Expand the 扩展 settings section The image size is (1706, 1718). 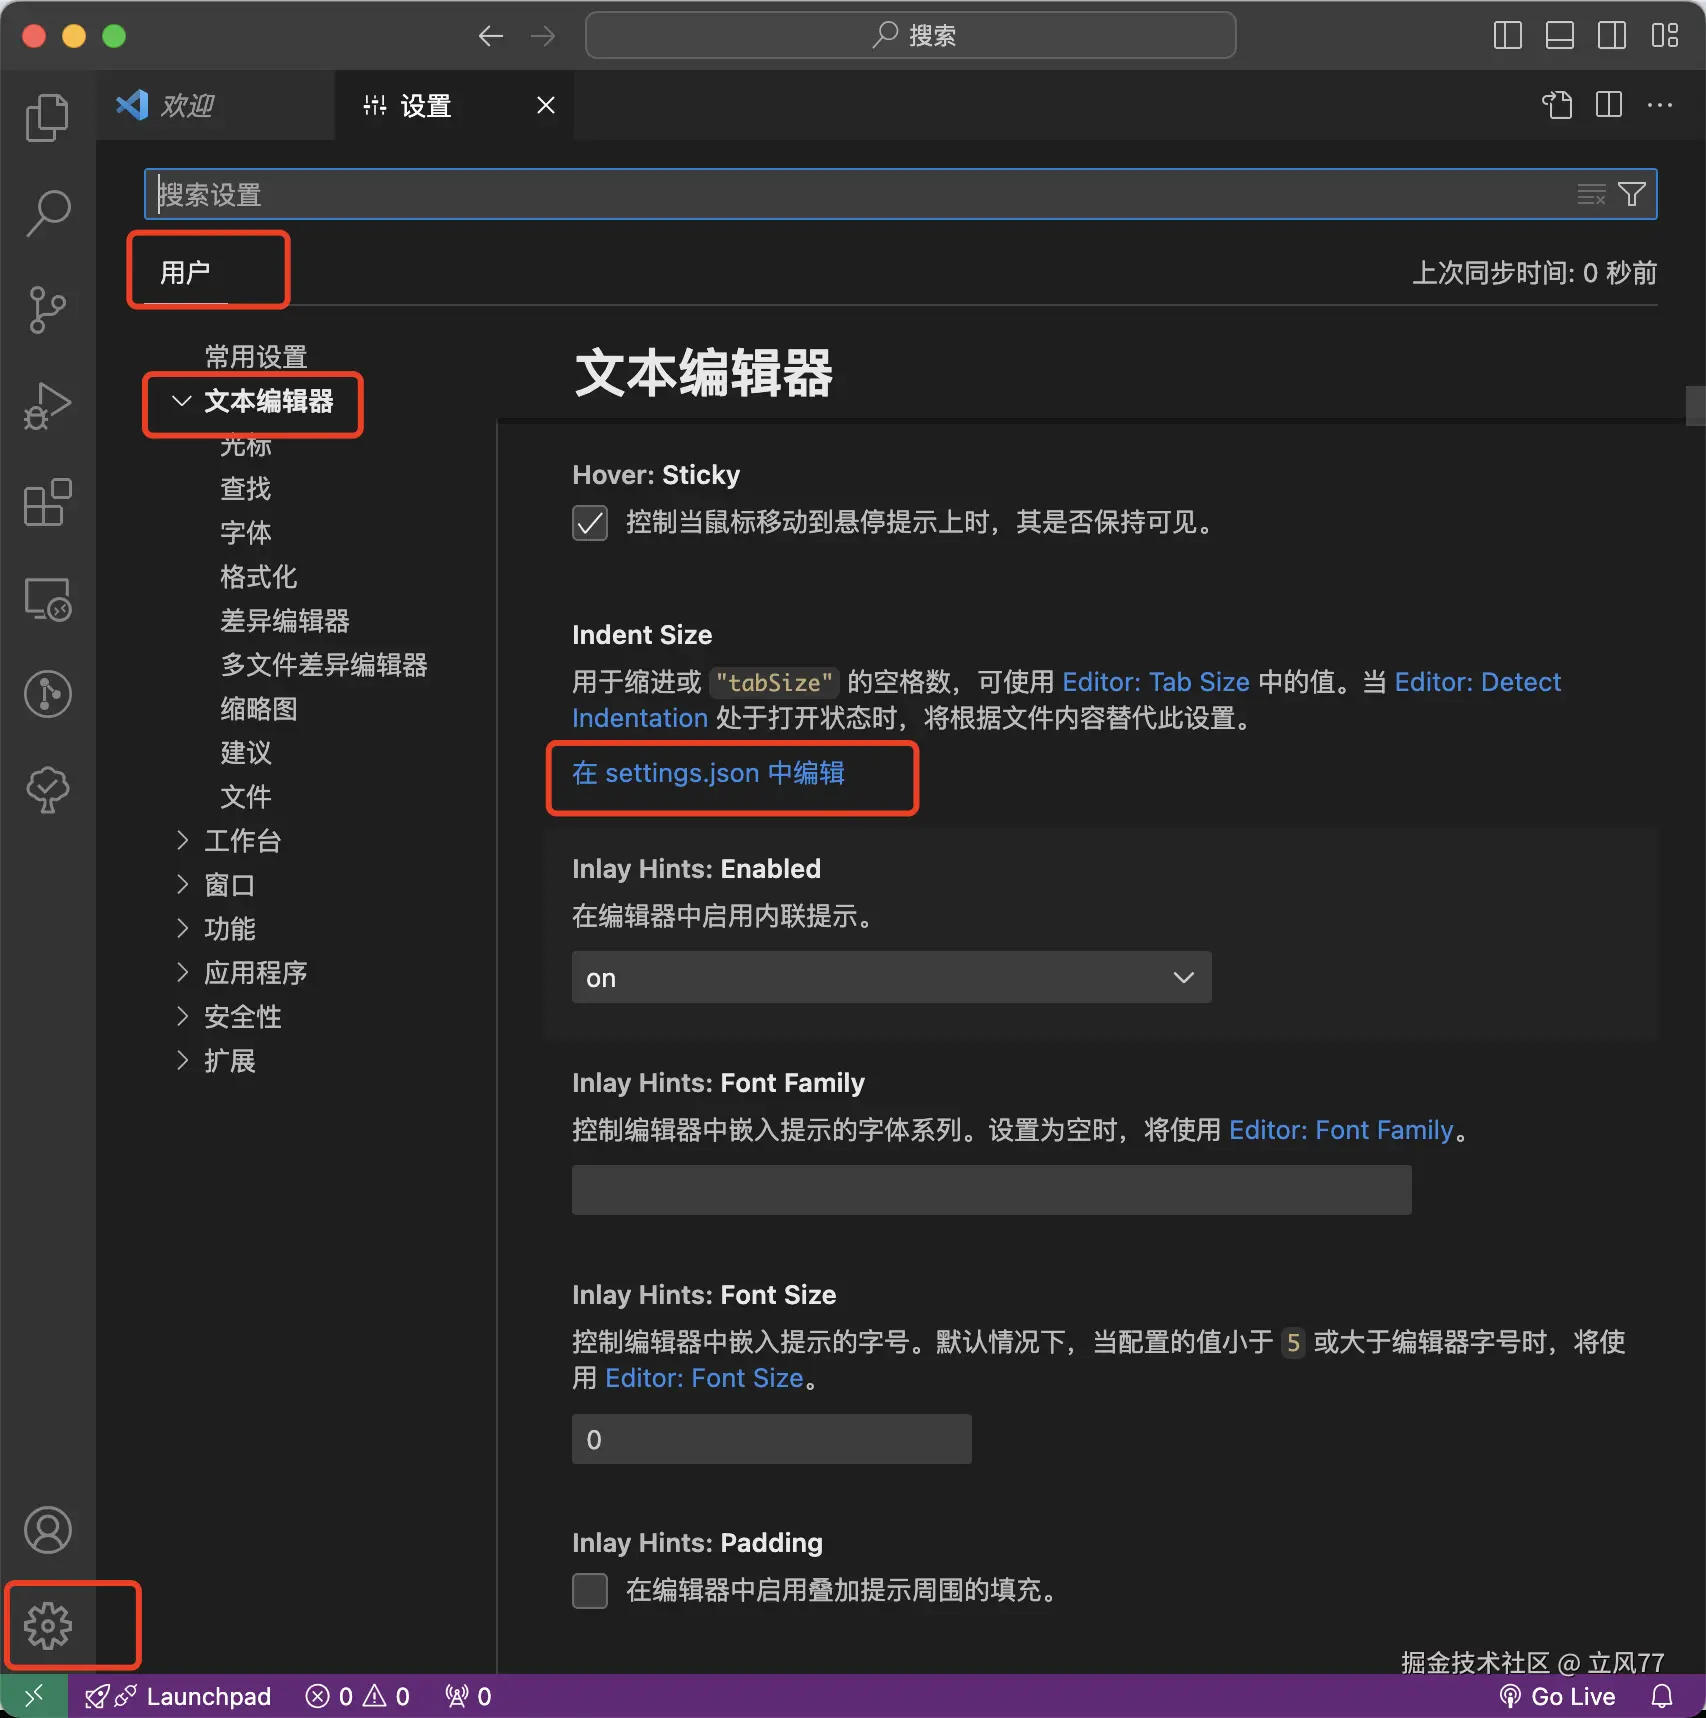coord(182,1060)
